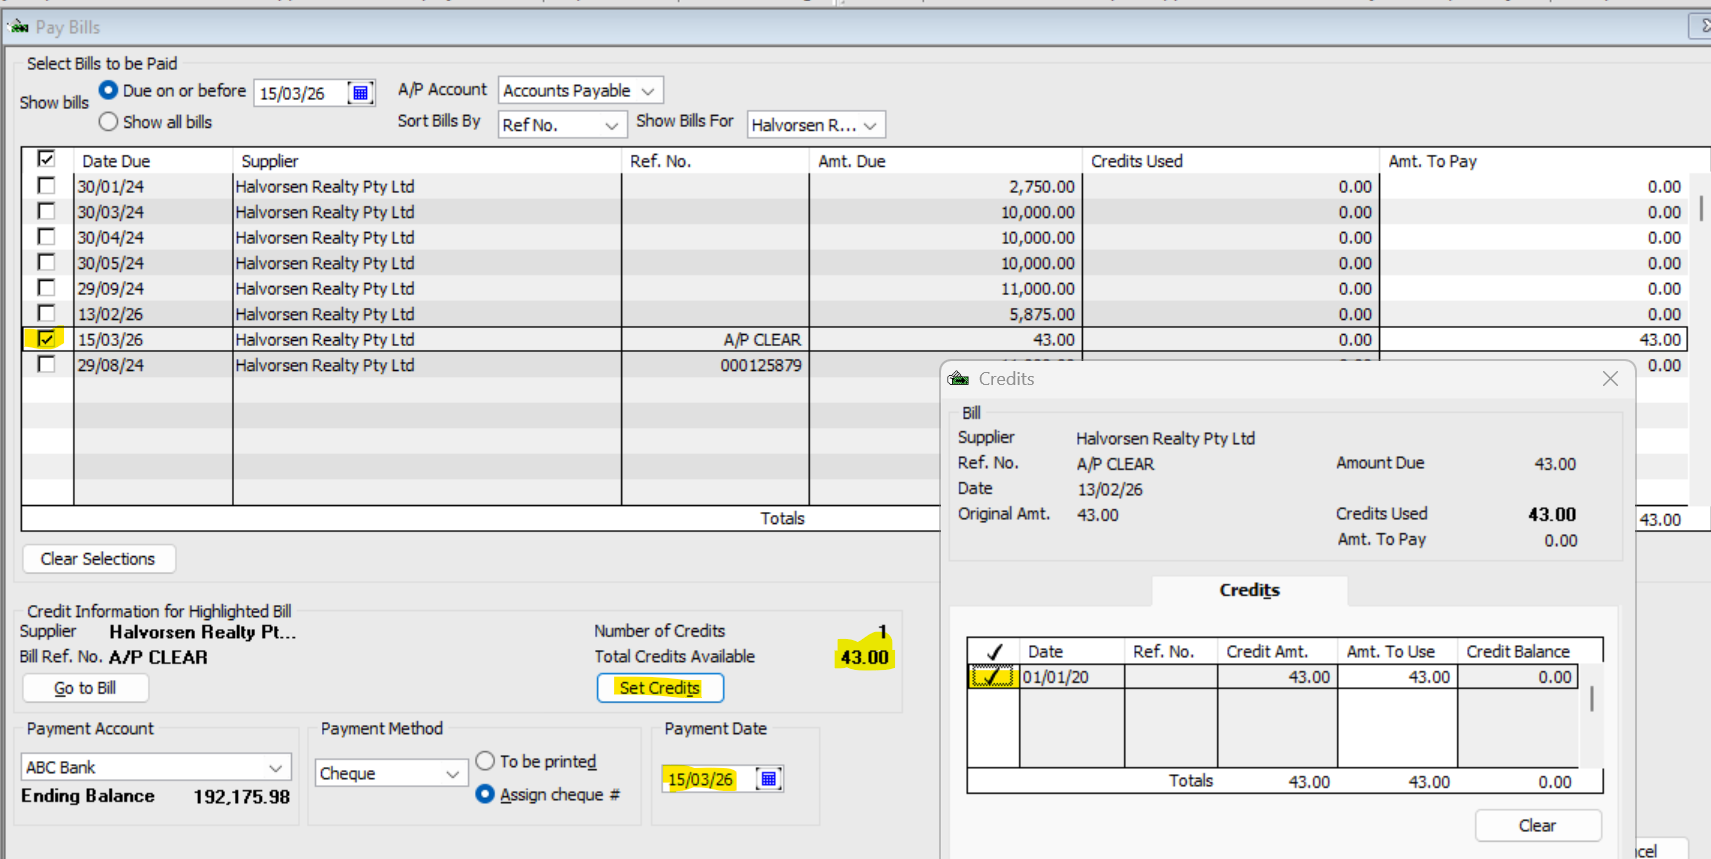Select the Show all bills option
Image resolution: width=1711 pixels, height=859 pixels.
point(109,122)
